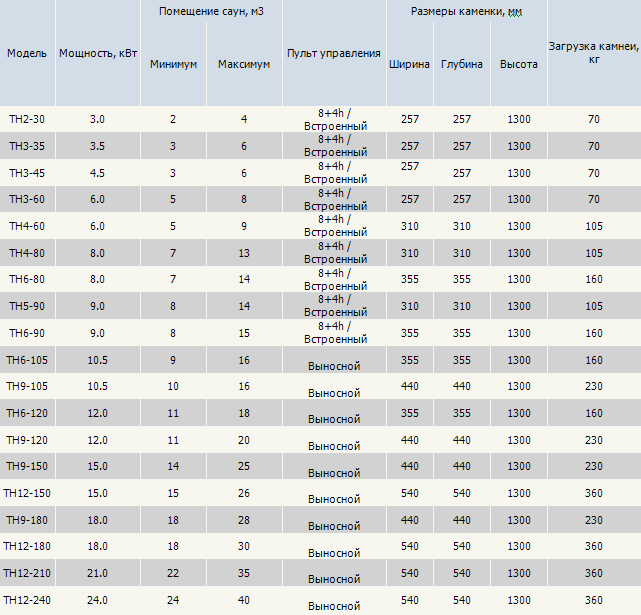
Task: Select model cell TH9-105
Action: tap(27, 386)
